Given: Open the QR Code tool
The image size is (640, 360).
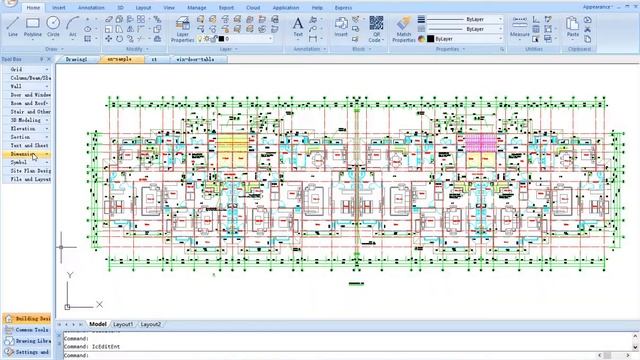Looking at the screenshot, I should point(376,29).
